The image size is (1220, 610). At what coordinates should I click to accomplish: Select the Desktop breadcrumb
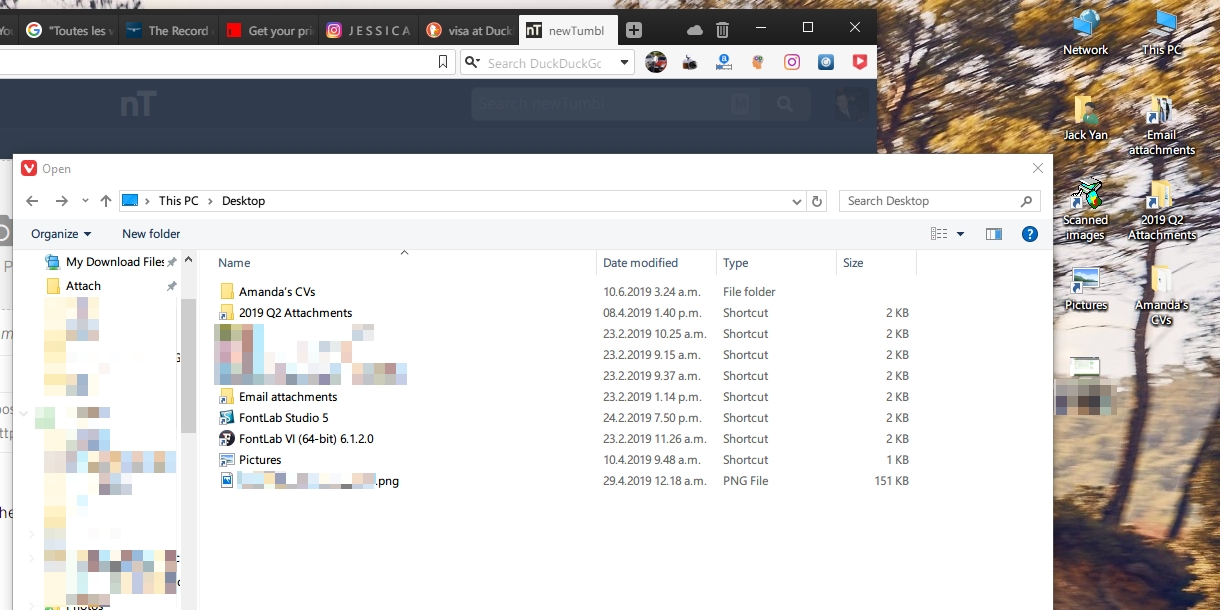243,201
